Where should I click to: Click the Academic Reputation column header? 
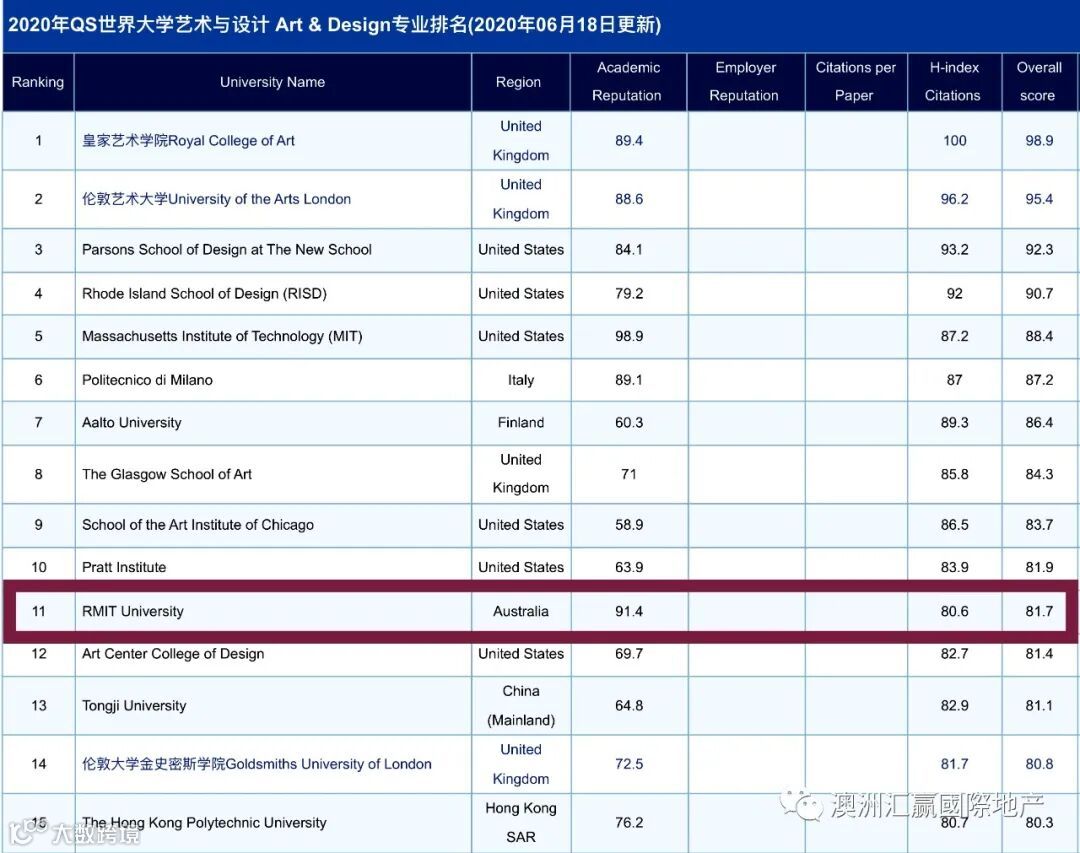pos(628,82)
